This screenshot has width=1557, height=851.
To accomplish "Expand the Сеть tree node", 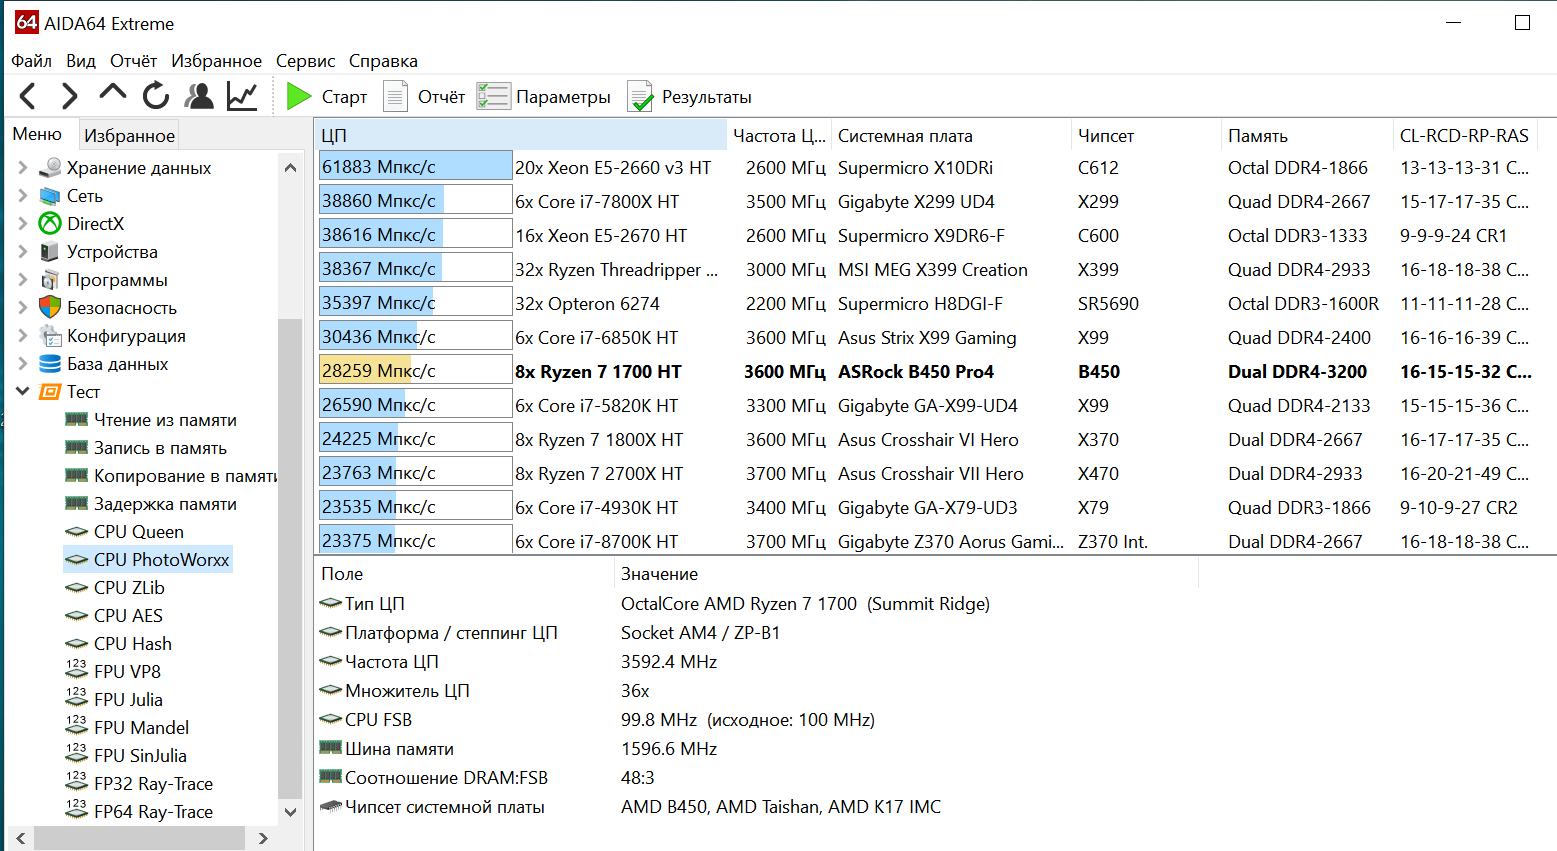I will (x=22, y=196).
